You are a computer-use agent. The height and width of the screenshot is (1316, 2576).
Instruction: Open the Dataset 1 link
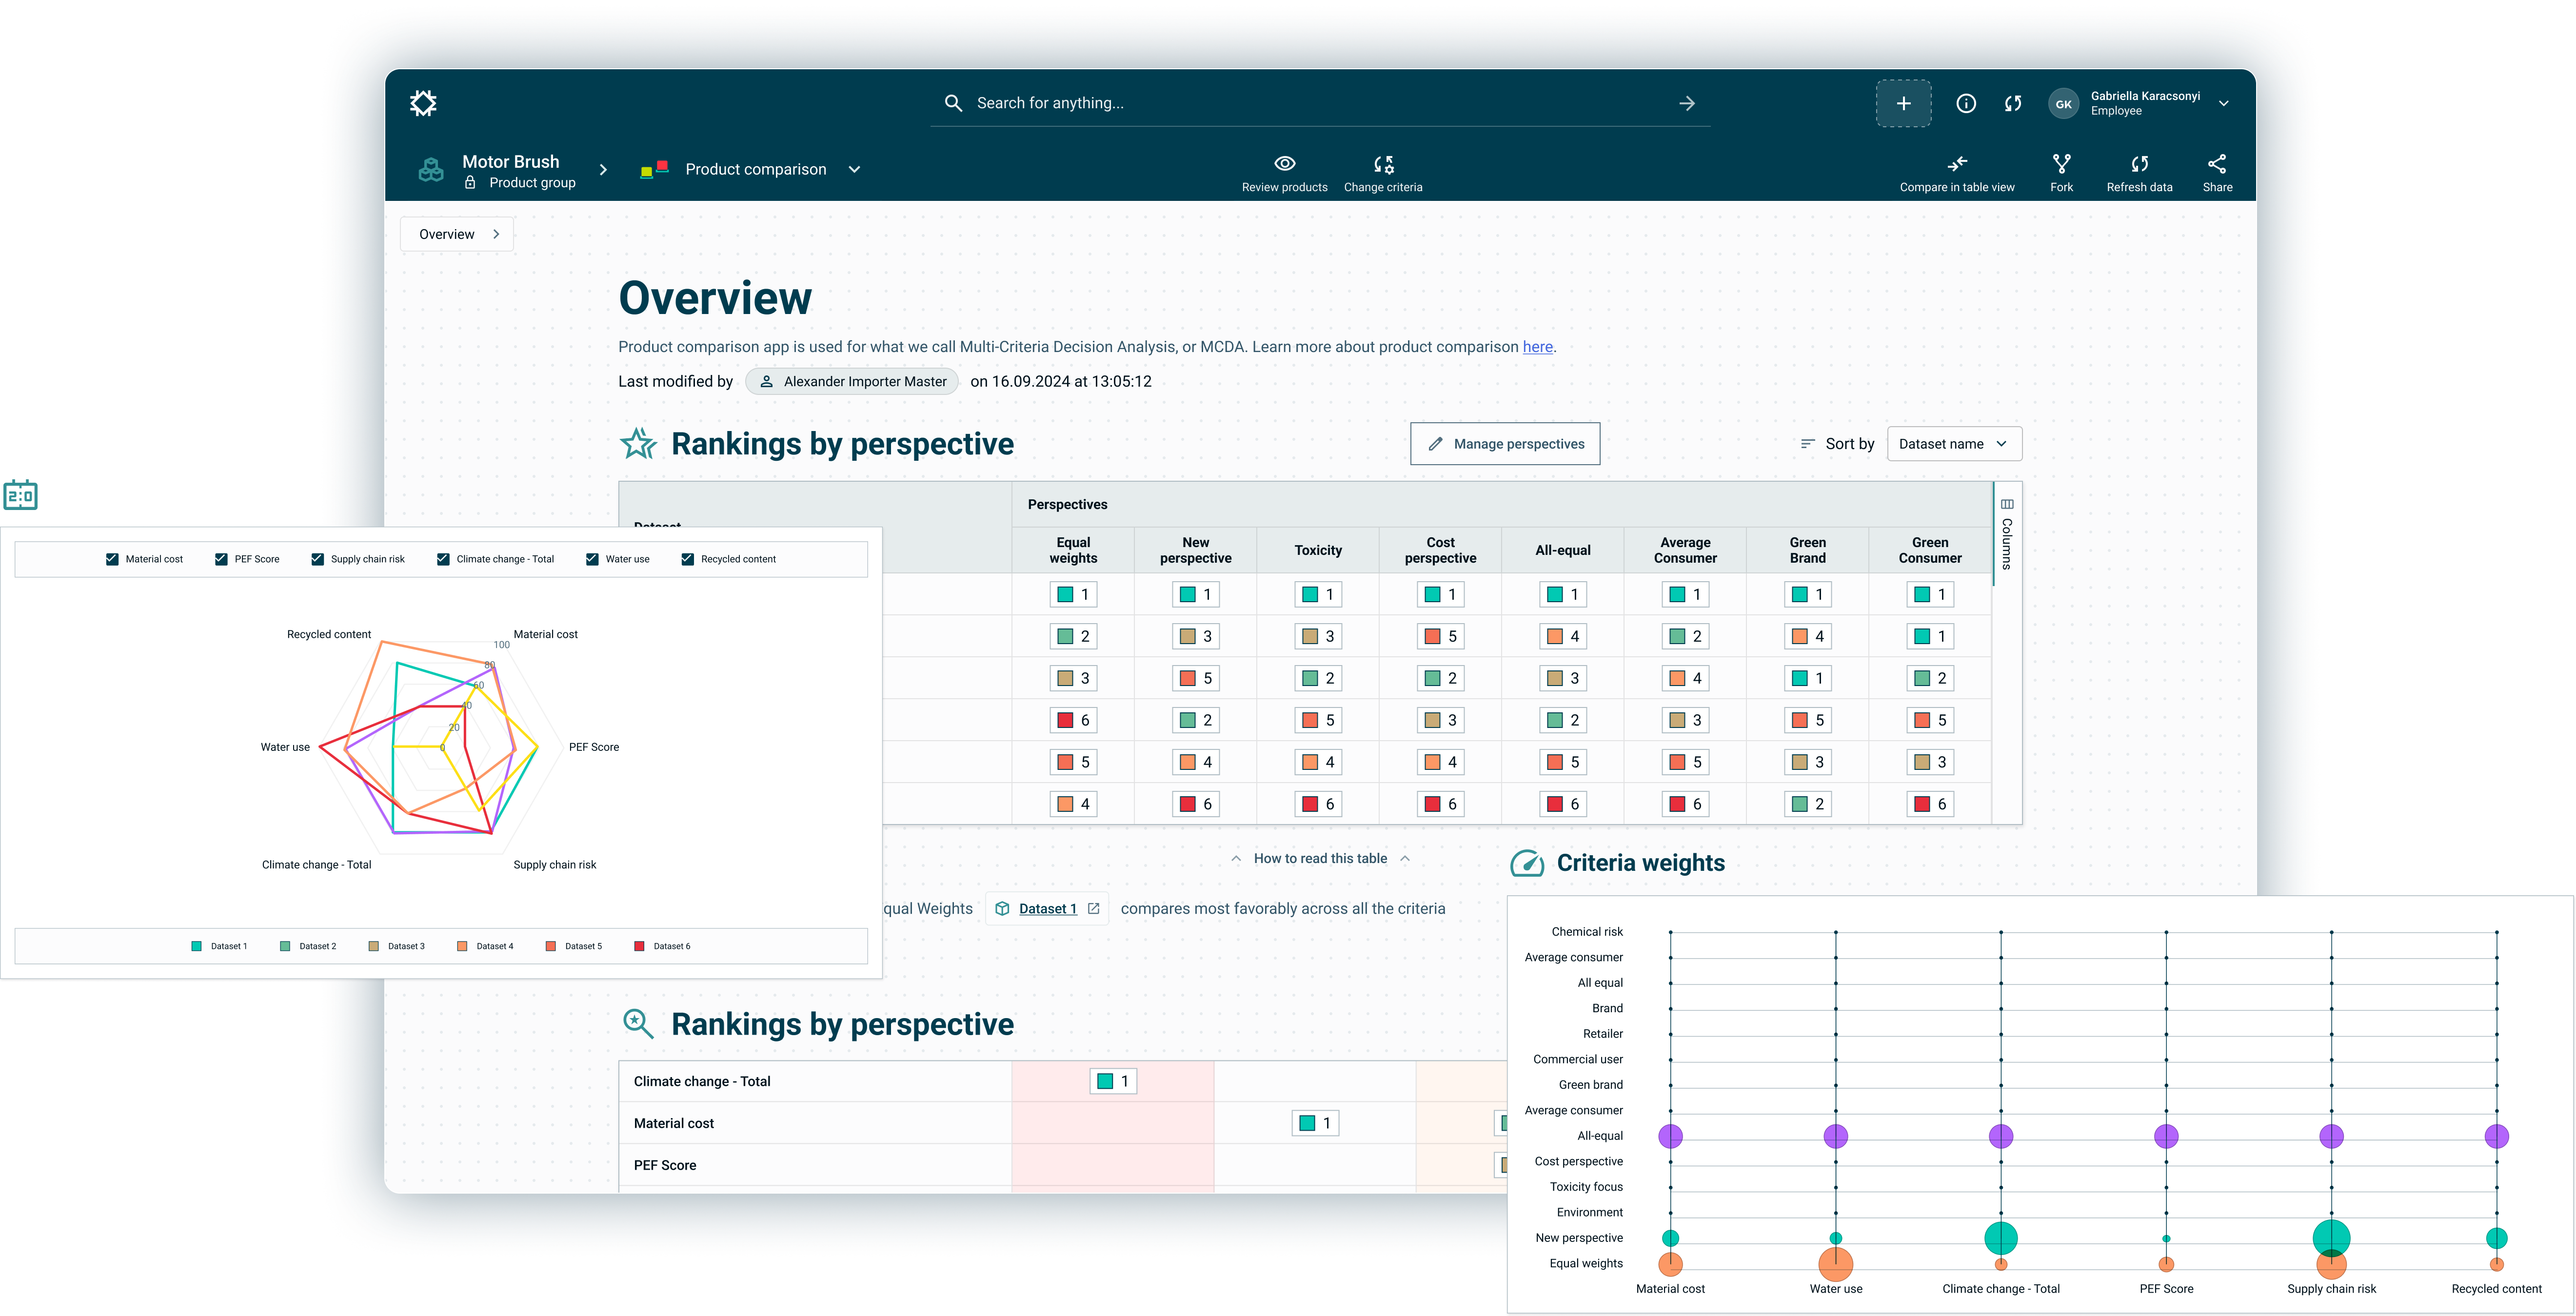point(1048,908)
